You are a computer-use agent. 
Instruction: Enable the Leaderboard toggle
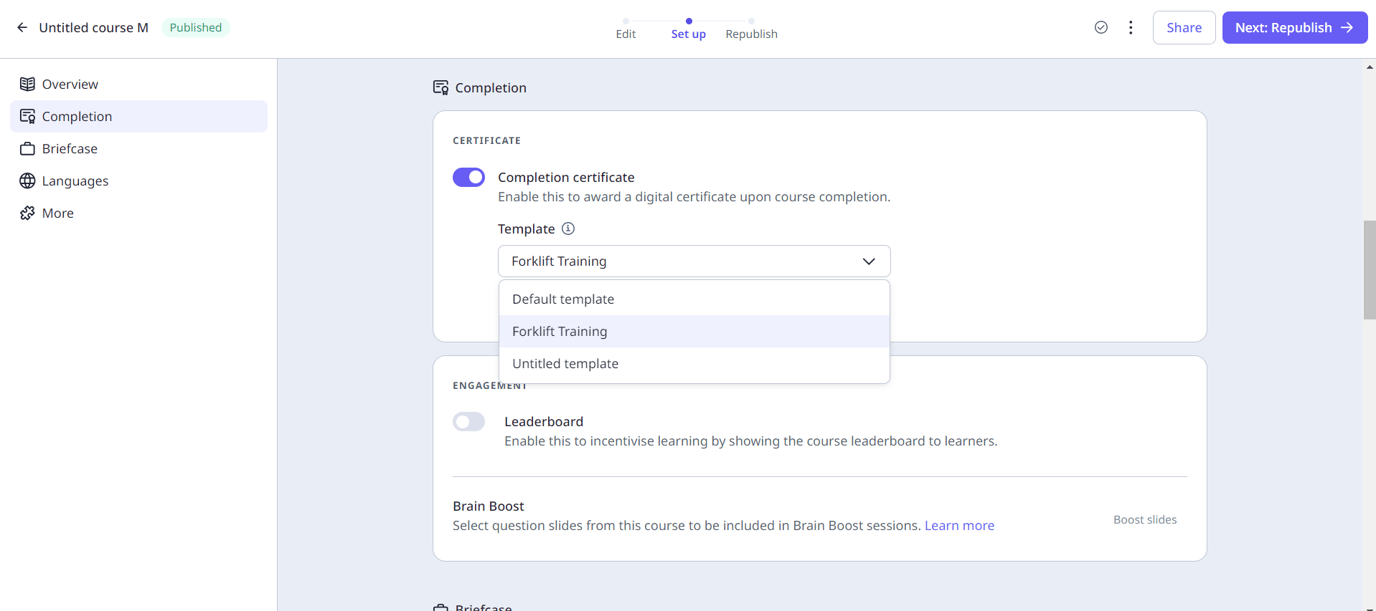pyautogui.click(x=468, y=421)
